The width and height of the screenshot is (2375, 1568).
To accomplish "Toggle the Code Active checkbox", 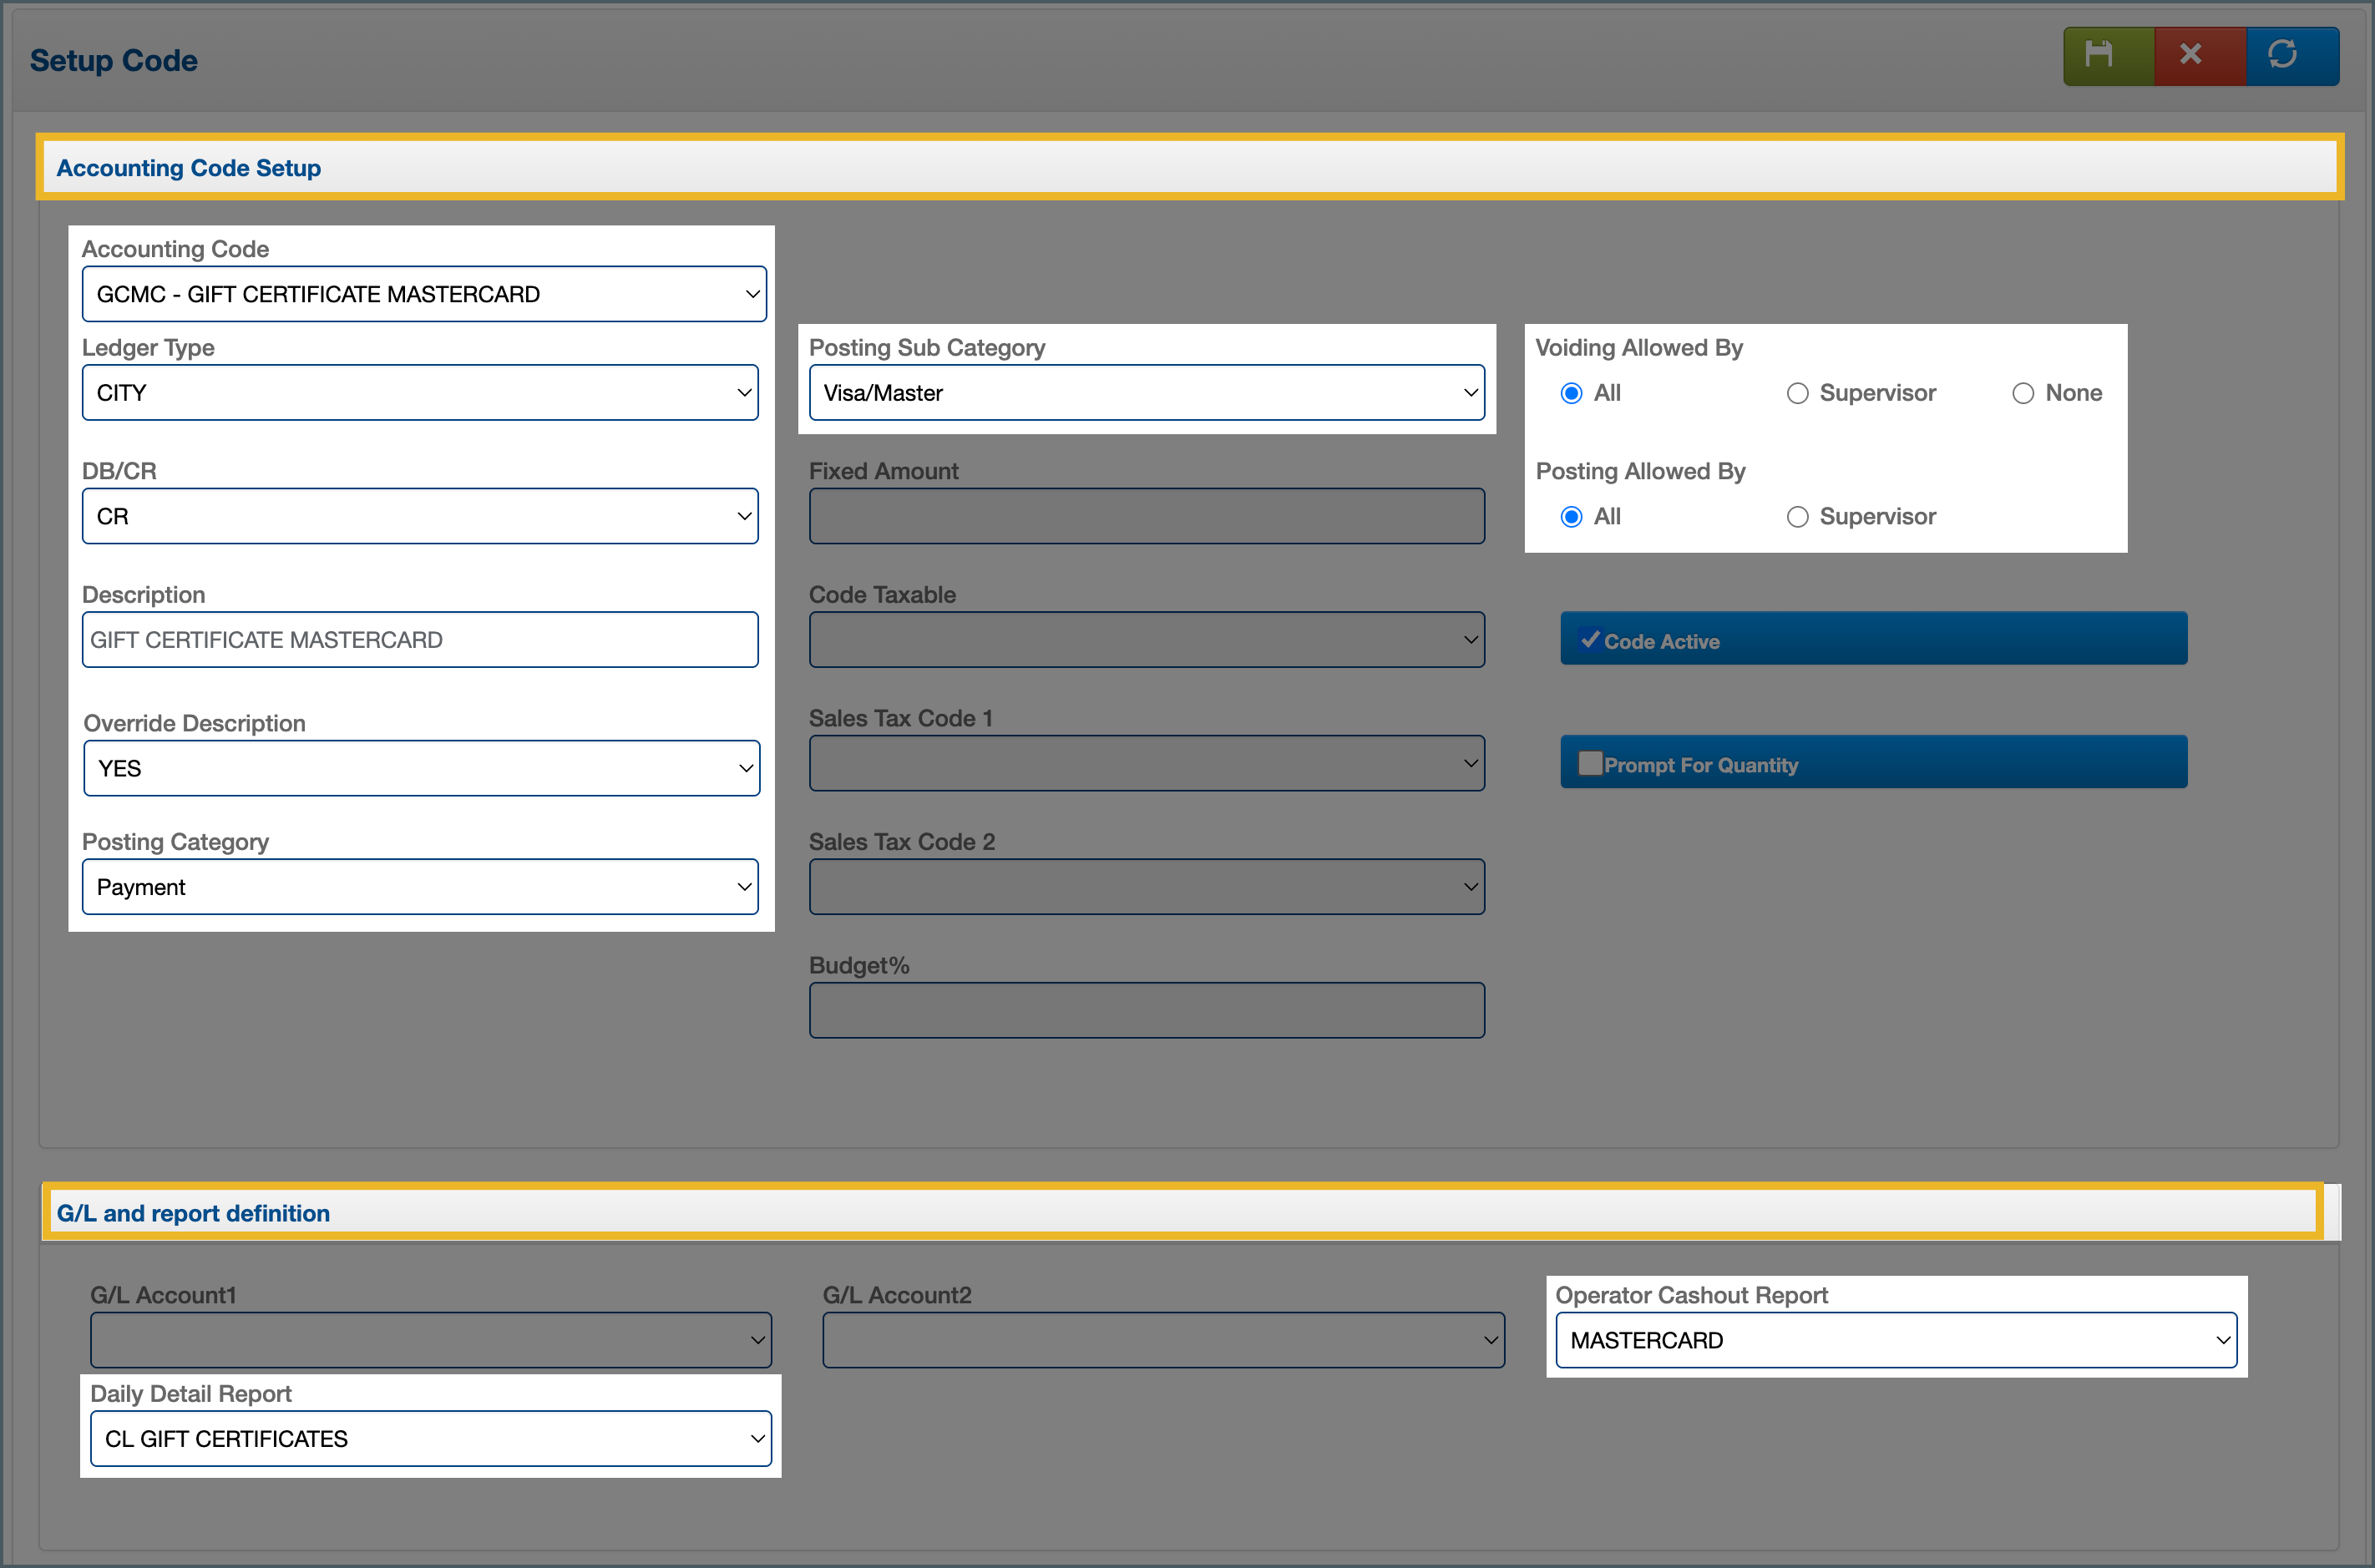I will 1590,640.
